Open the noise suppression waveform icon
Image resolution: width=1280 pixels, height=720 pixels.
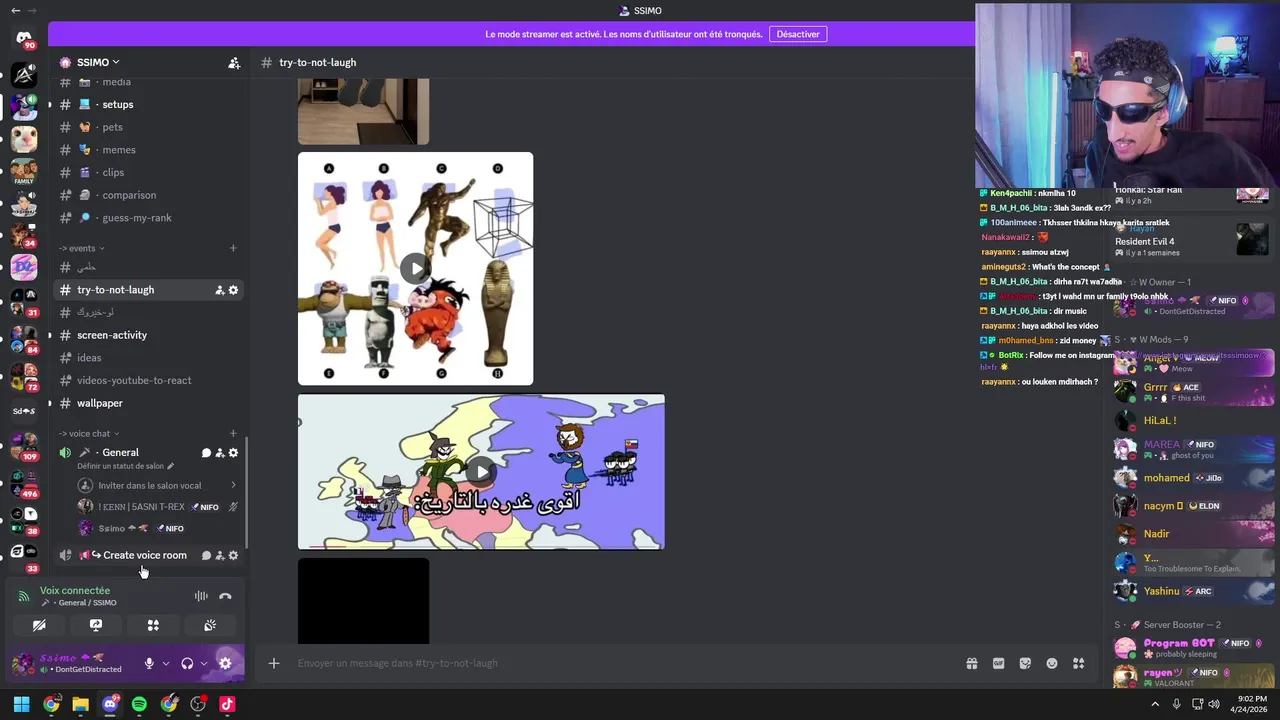201,596
